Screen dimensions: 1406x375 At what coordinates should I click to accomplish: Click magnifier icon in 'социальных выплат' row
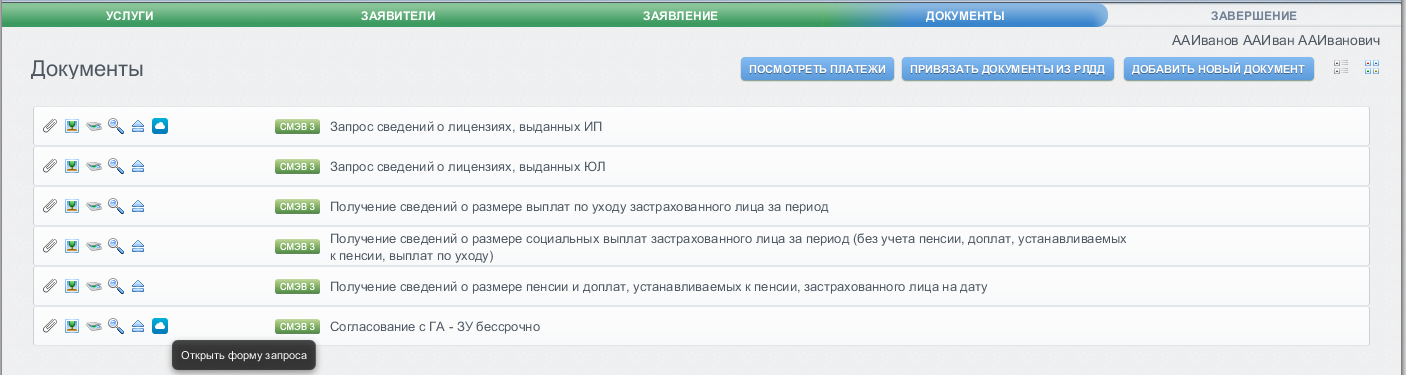[x=116, y=246]
